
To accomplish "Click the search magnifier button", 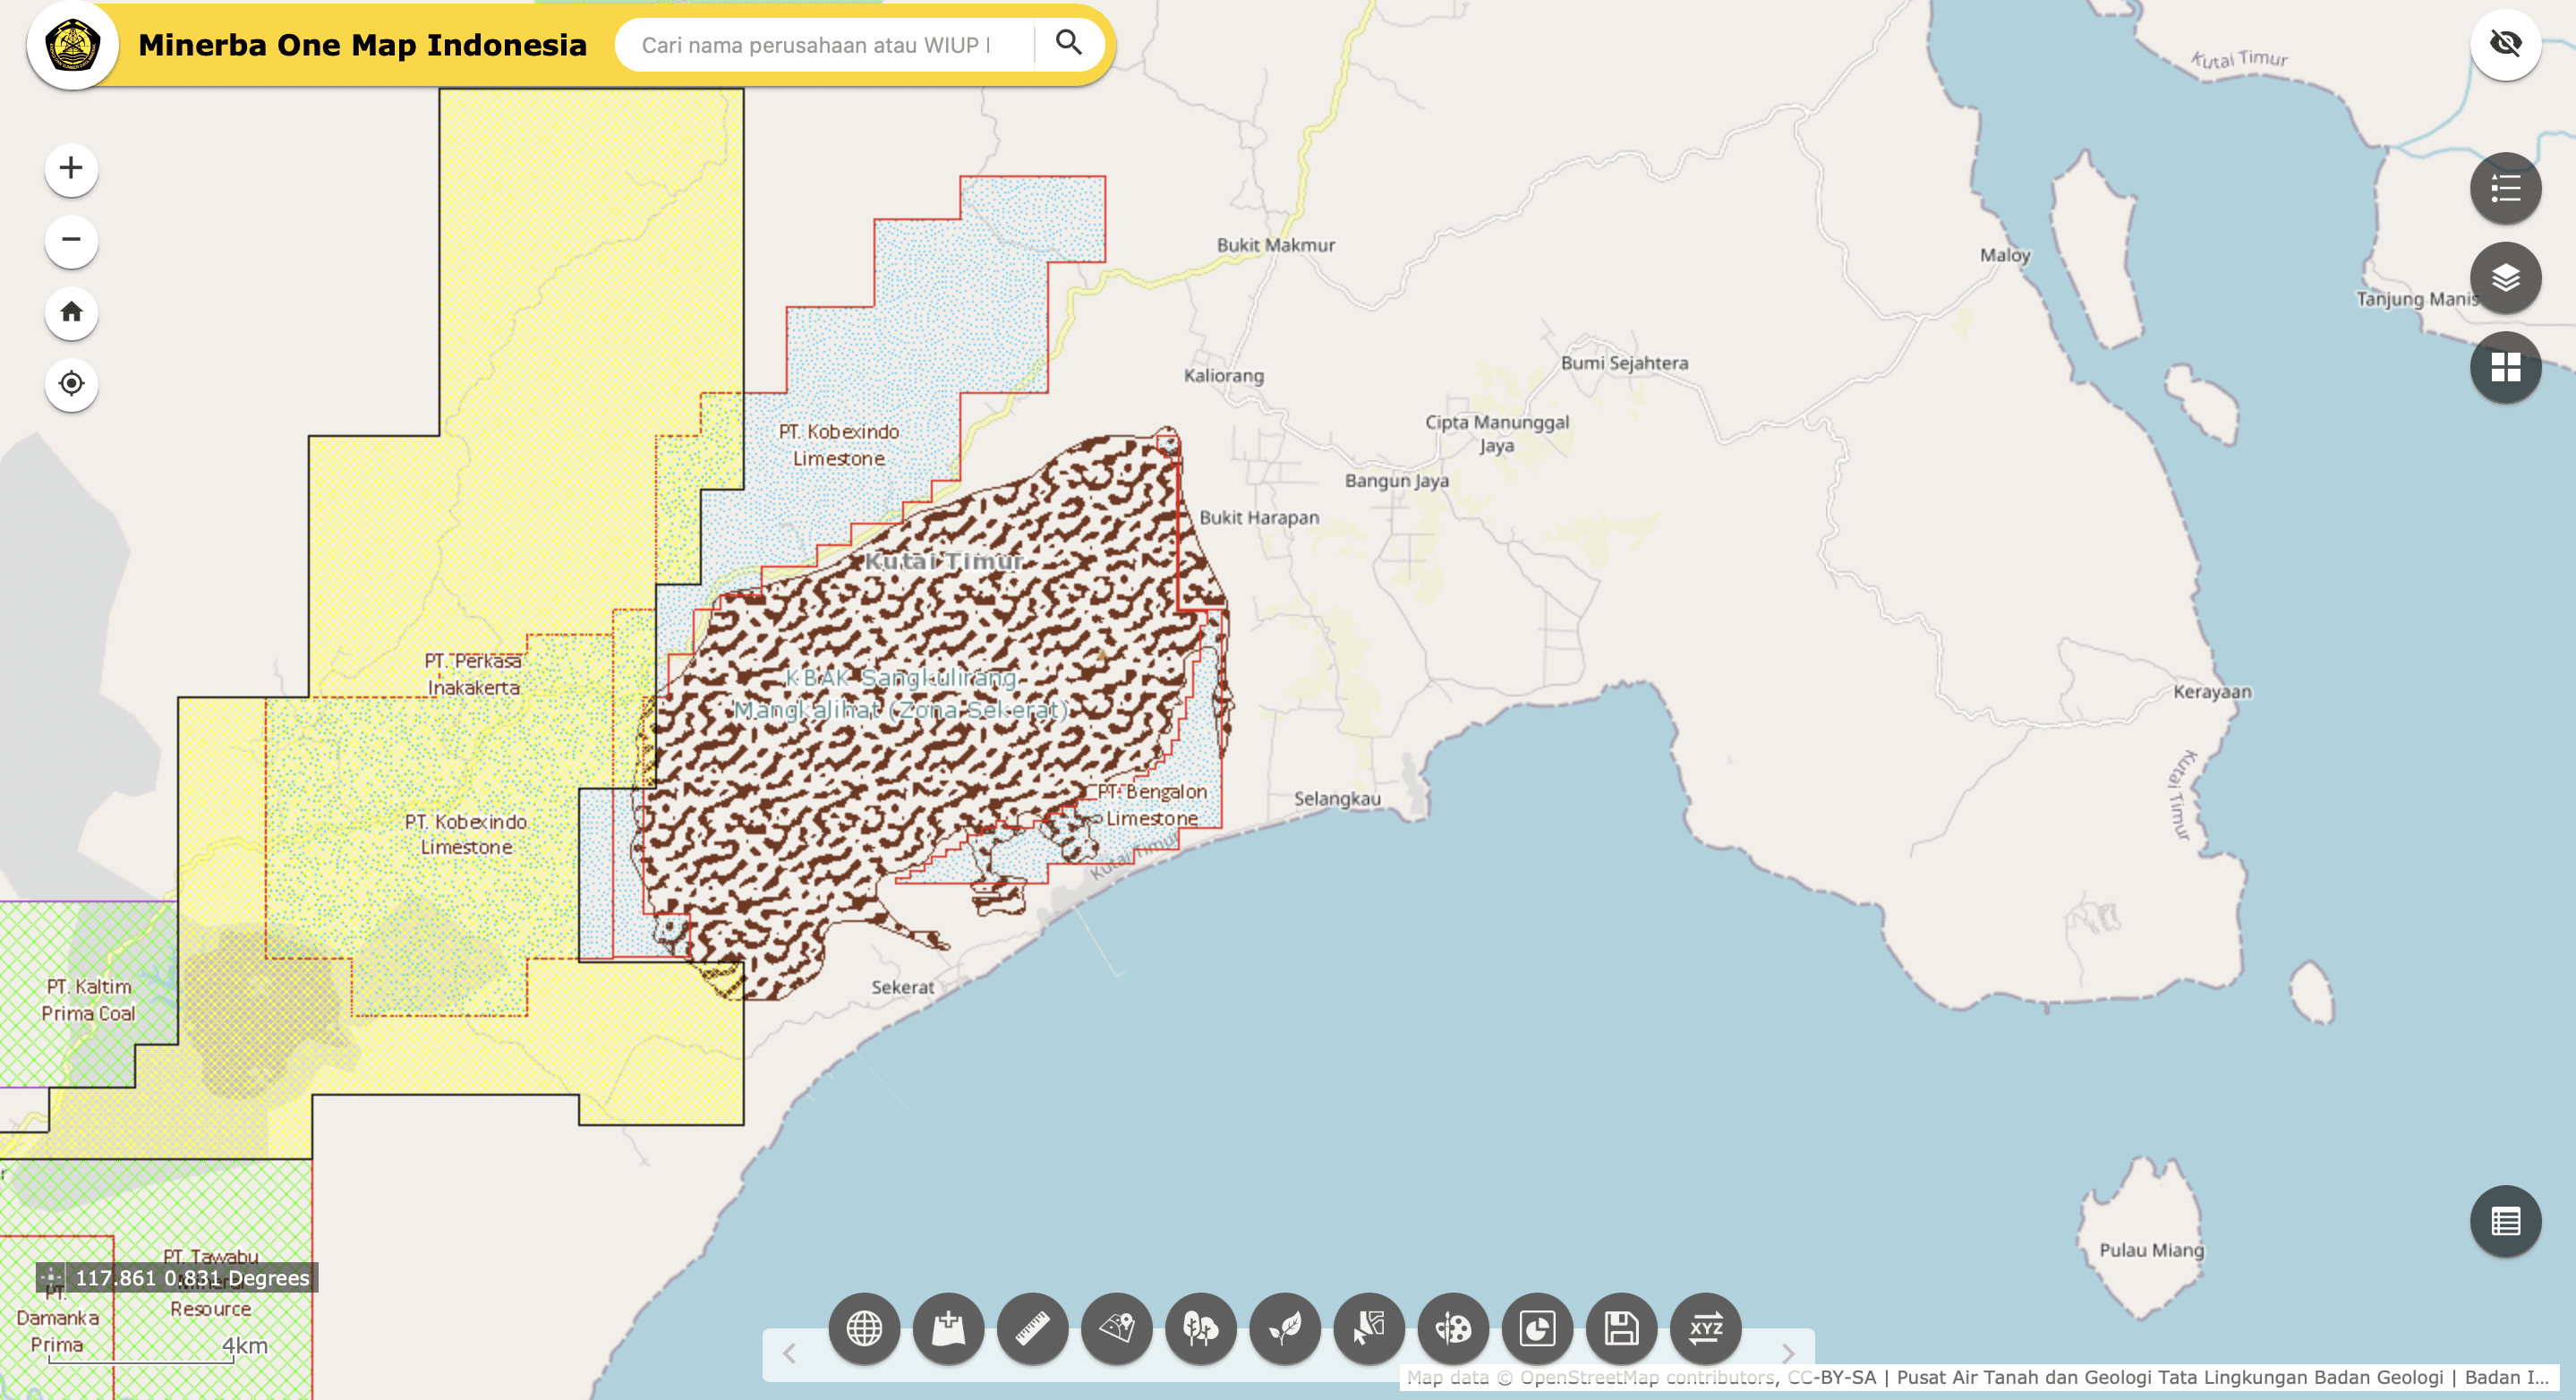I will pyautogui.click(x=1068, y=43).
